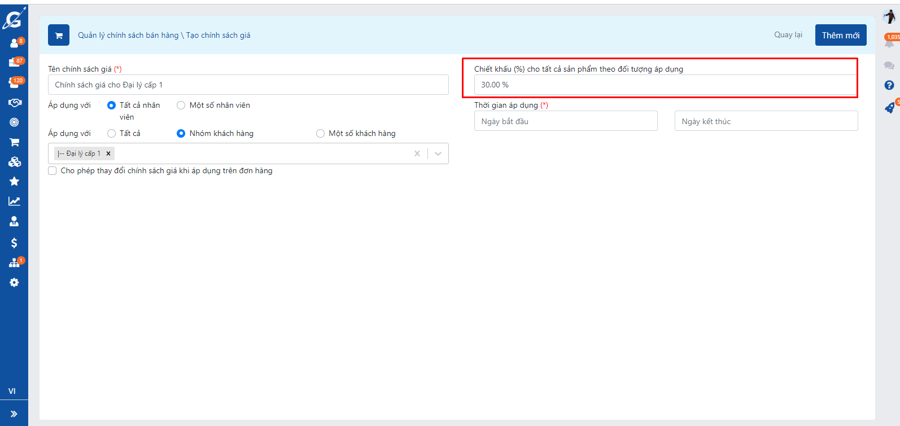Select the "Một số khách hàng" radio option

tap(320, 133)
